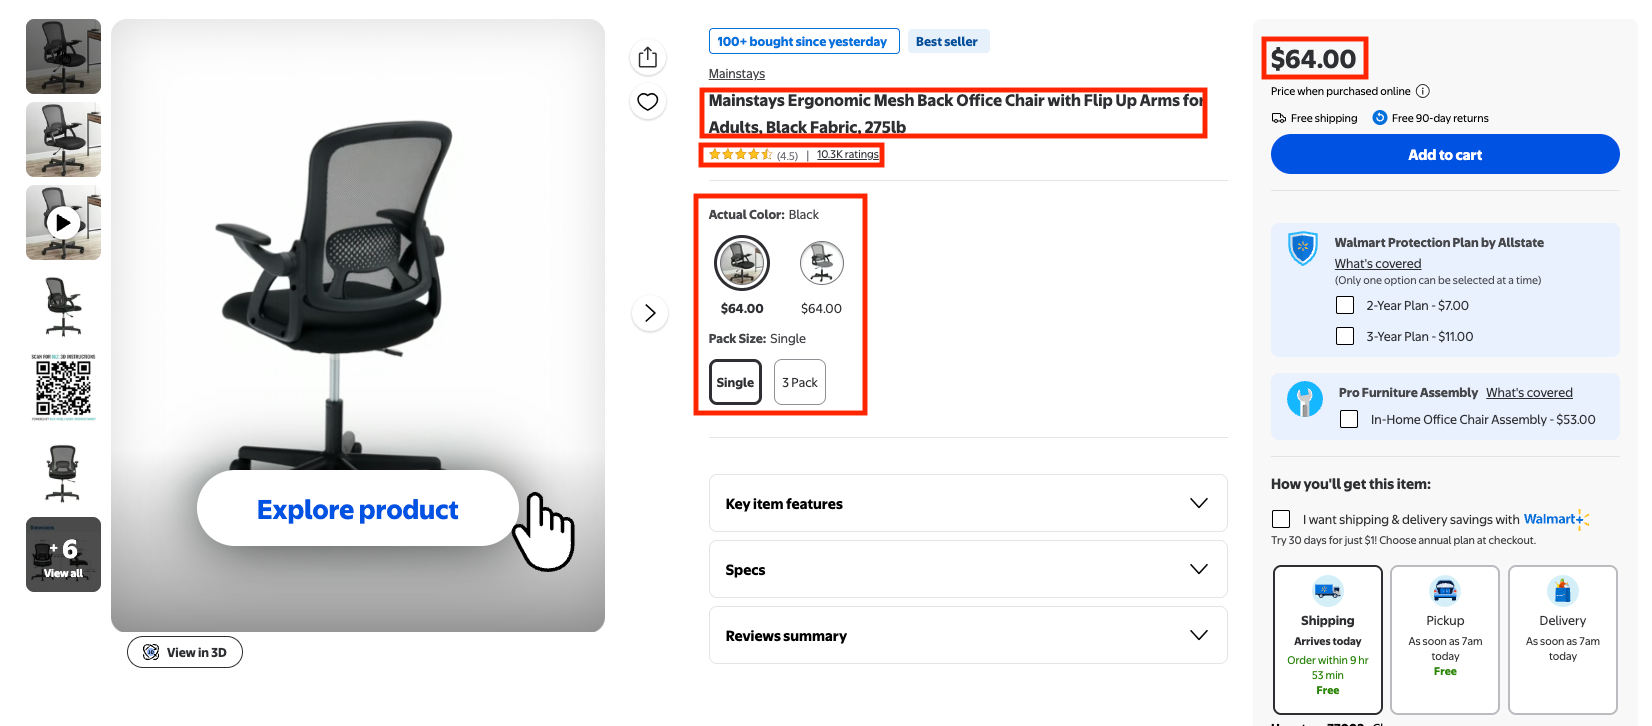Select the second chair color swatch

point(821,263)
